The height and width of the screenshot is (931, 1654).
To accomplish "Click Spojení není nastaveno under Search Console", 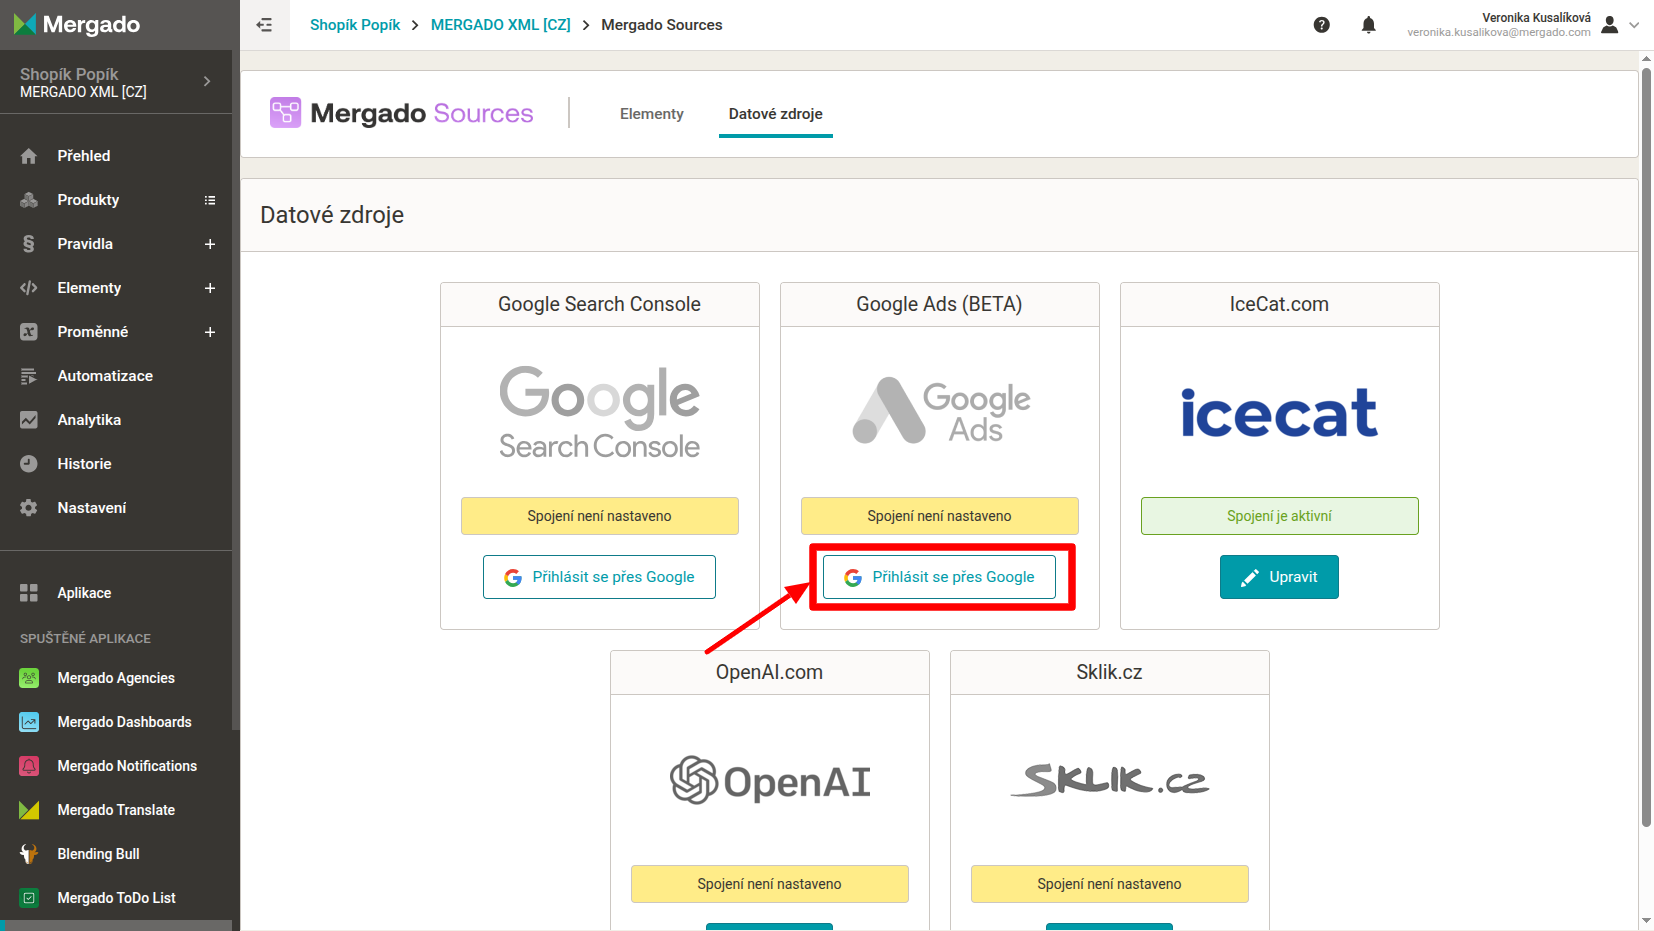I will click(x=600, y=516).
